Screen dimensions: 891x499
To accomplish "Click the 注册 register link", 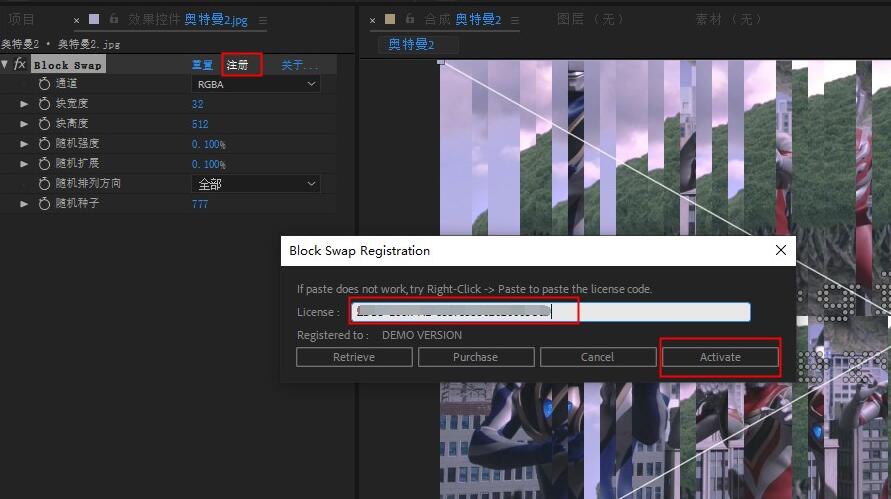I will point(238,65).
